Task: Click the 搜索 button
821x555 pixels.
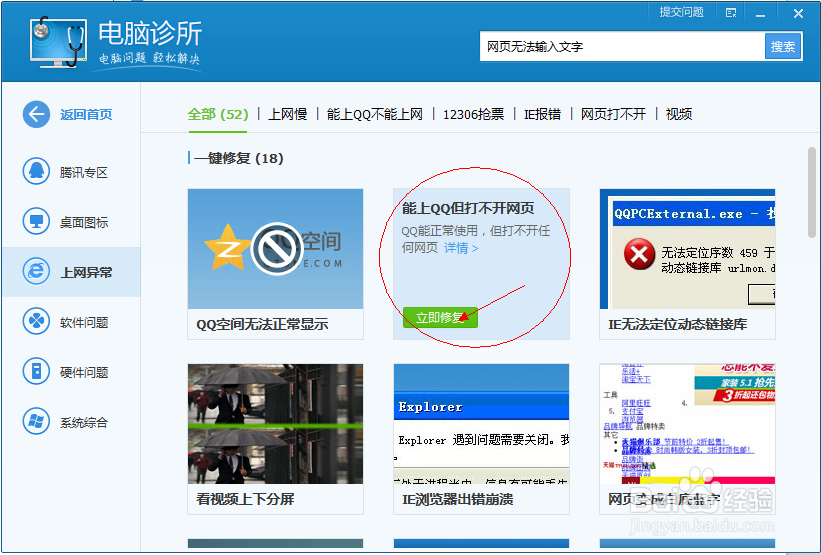Action: [783, 47]
